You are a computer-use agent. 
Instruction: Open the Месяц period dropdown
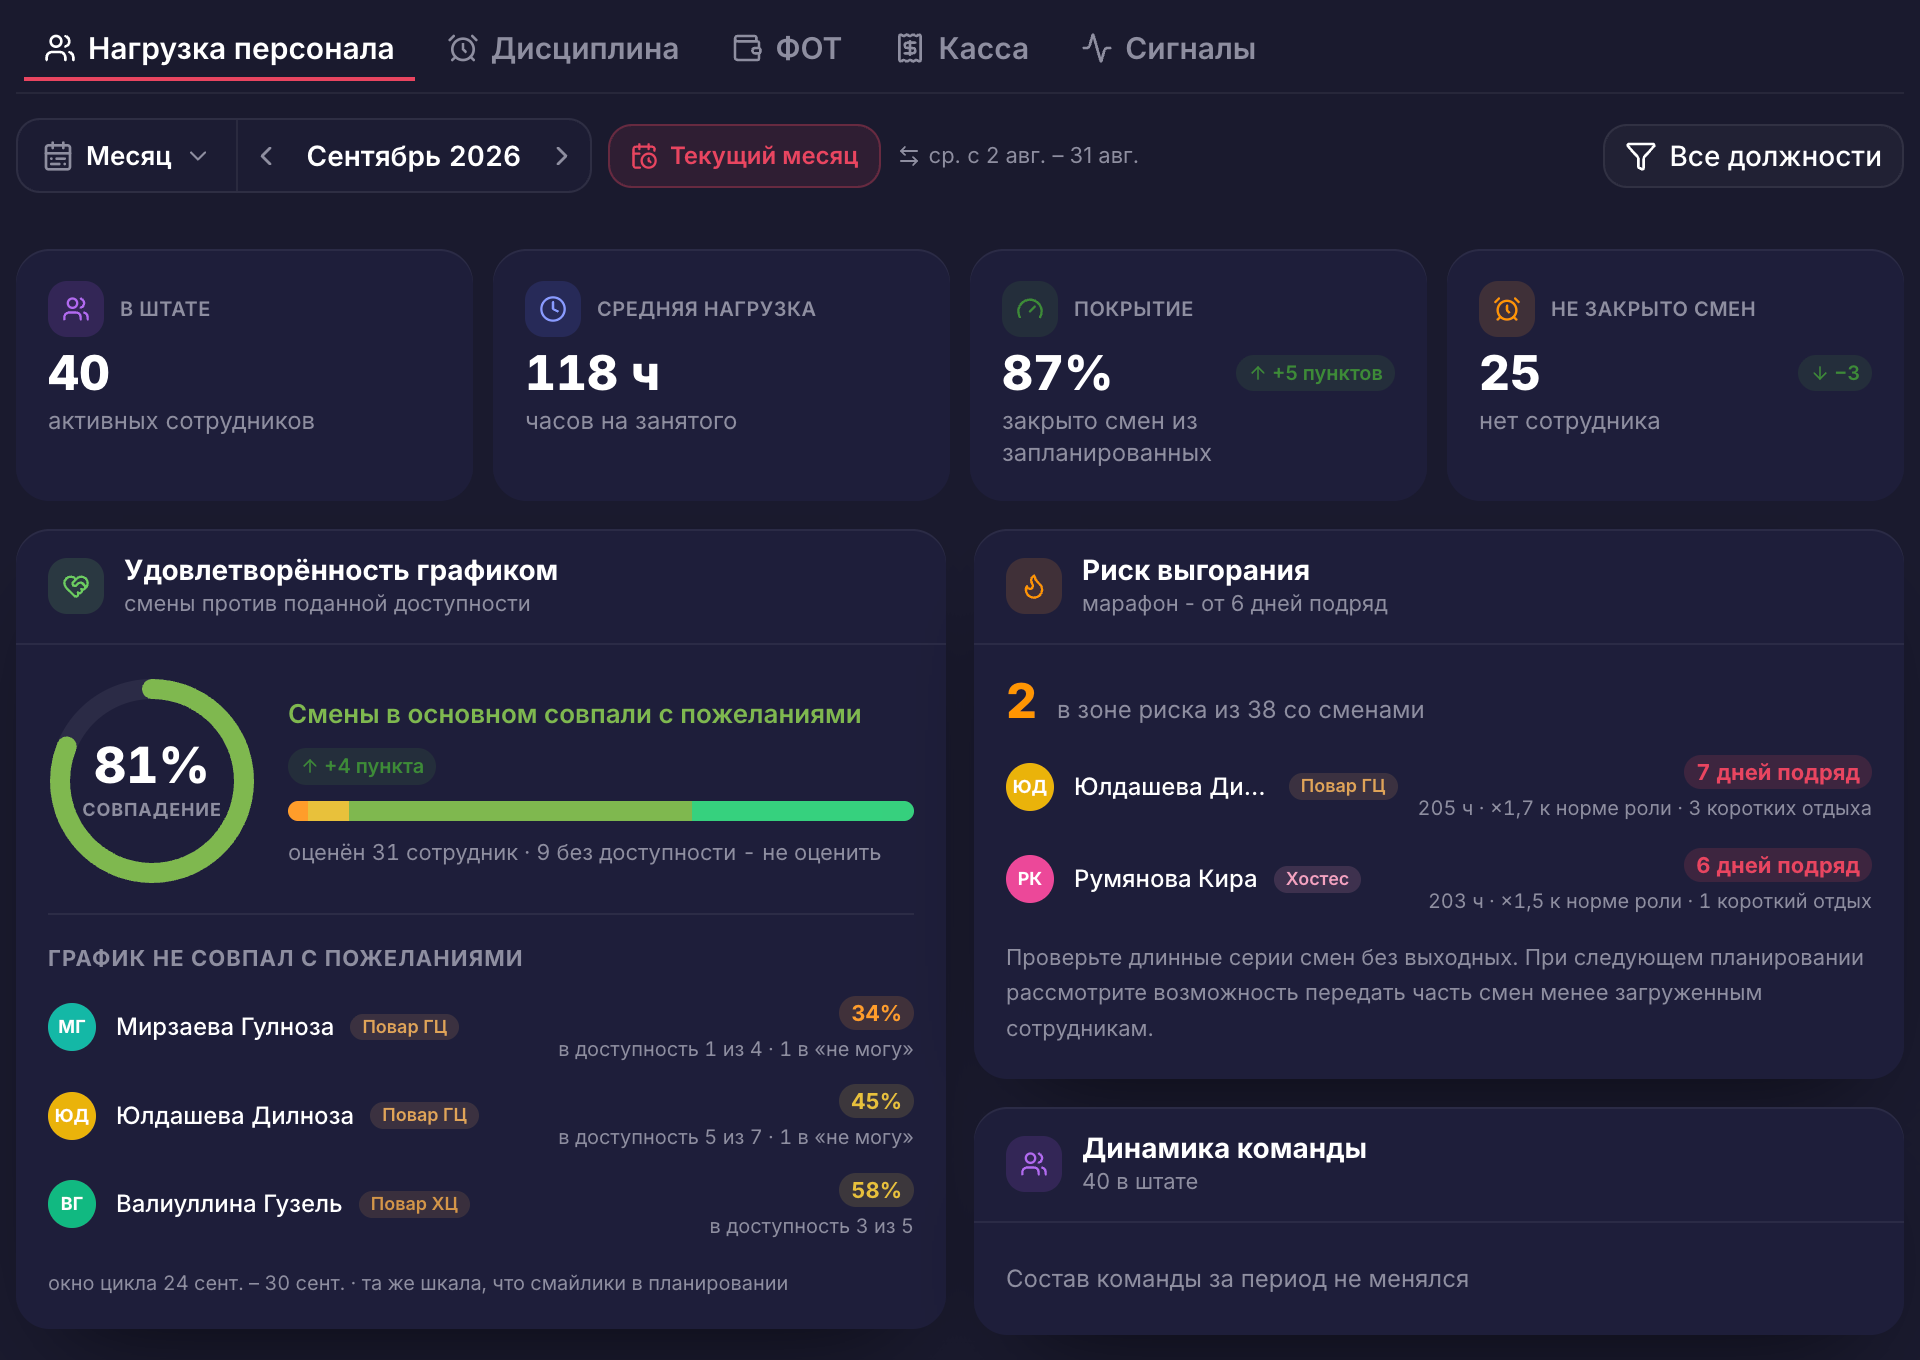pos(127,156)
